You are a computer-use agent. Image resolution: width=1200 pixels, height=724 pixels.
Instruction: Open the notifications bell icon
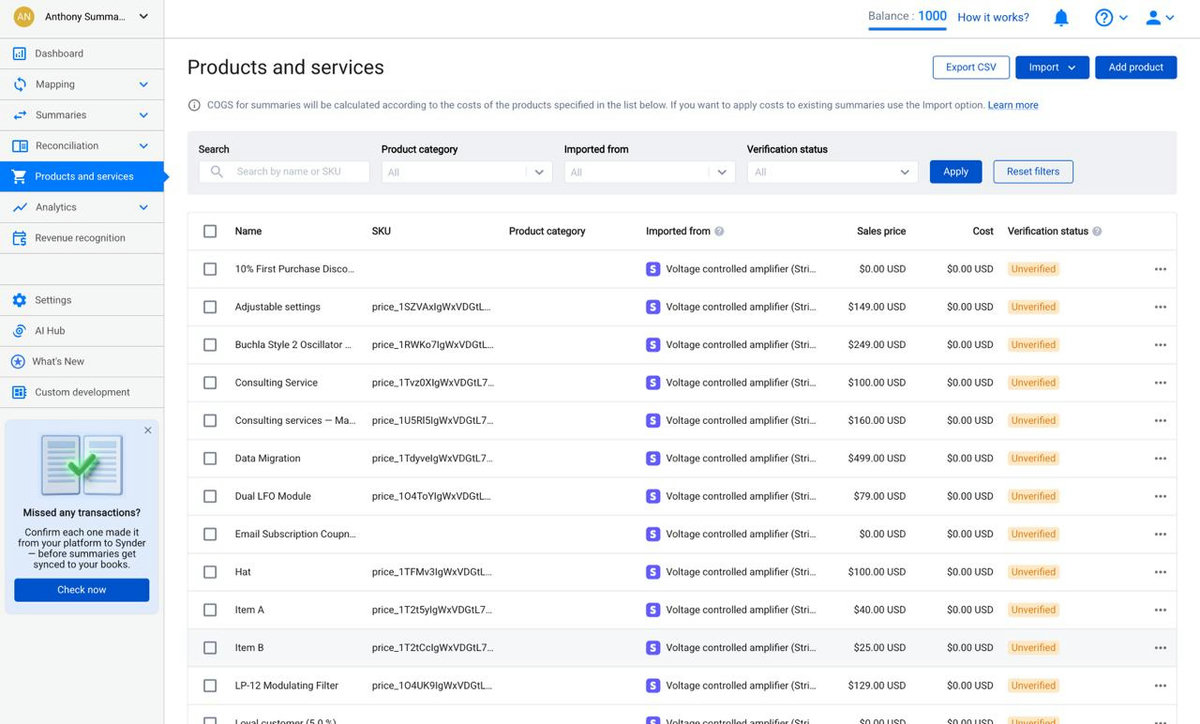click(x=1061, y=17)
